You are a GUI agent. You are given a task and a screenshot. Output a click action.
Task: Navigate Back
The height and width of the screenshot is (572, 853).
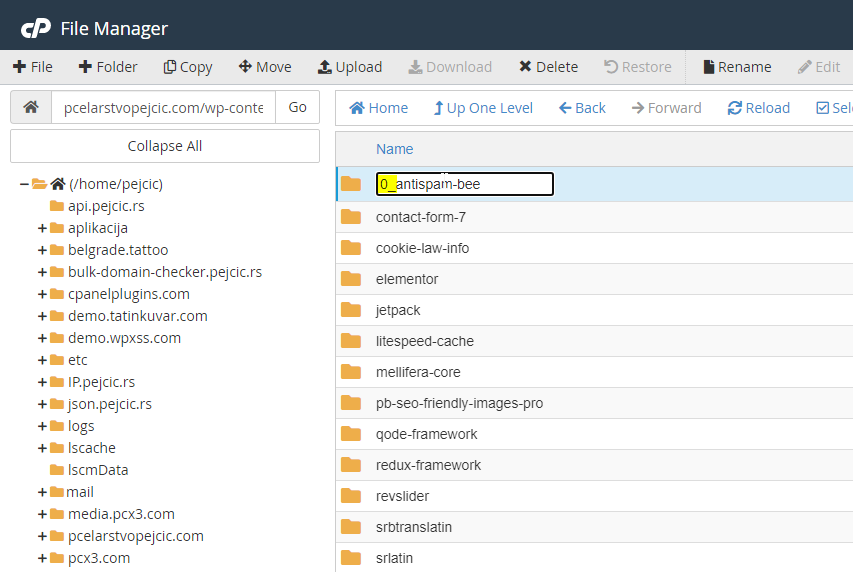[582, 108]
